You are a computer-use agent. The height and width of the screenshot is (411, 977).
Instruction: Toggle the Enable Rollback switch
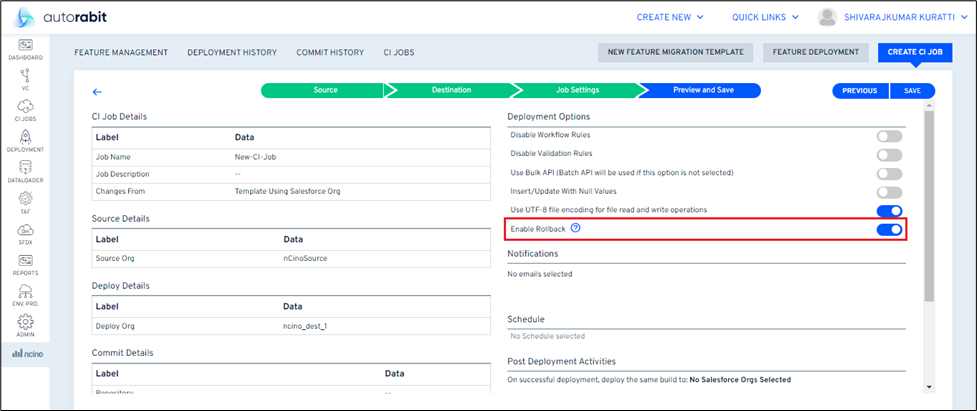tap(888, 230)
